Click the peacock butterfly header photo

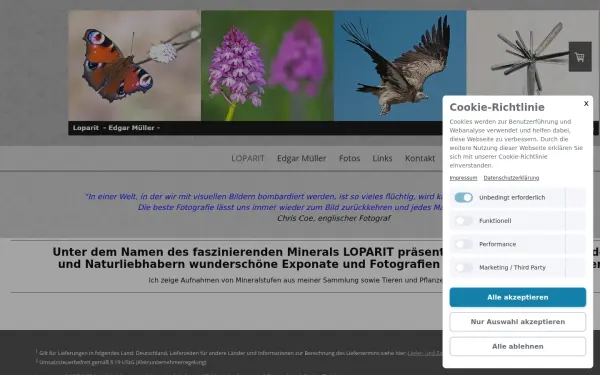point(134,65)
